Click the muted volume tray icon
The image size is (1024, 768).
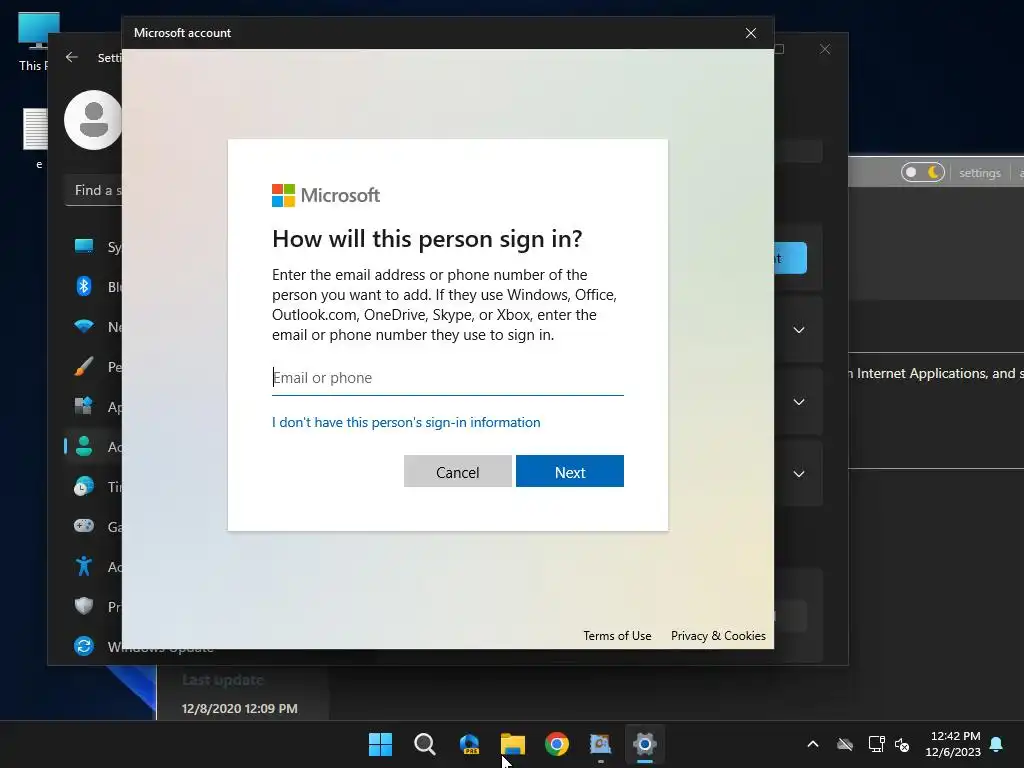click(903, 744)
